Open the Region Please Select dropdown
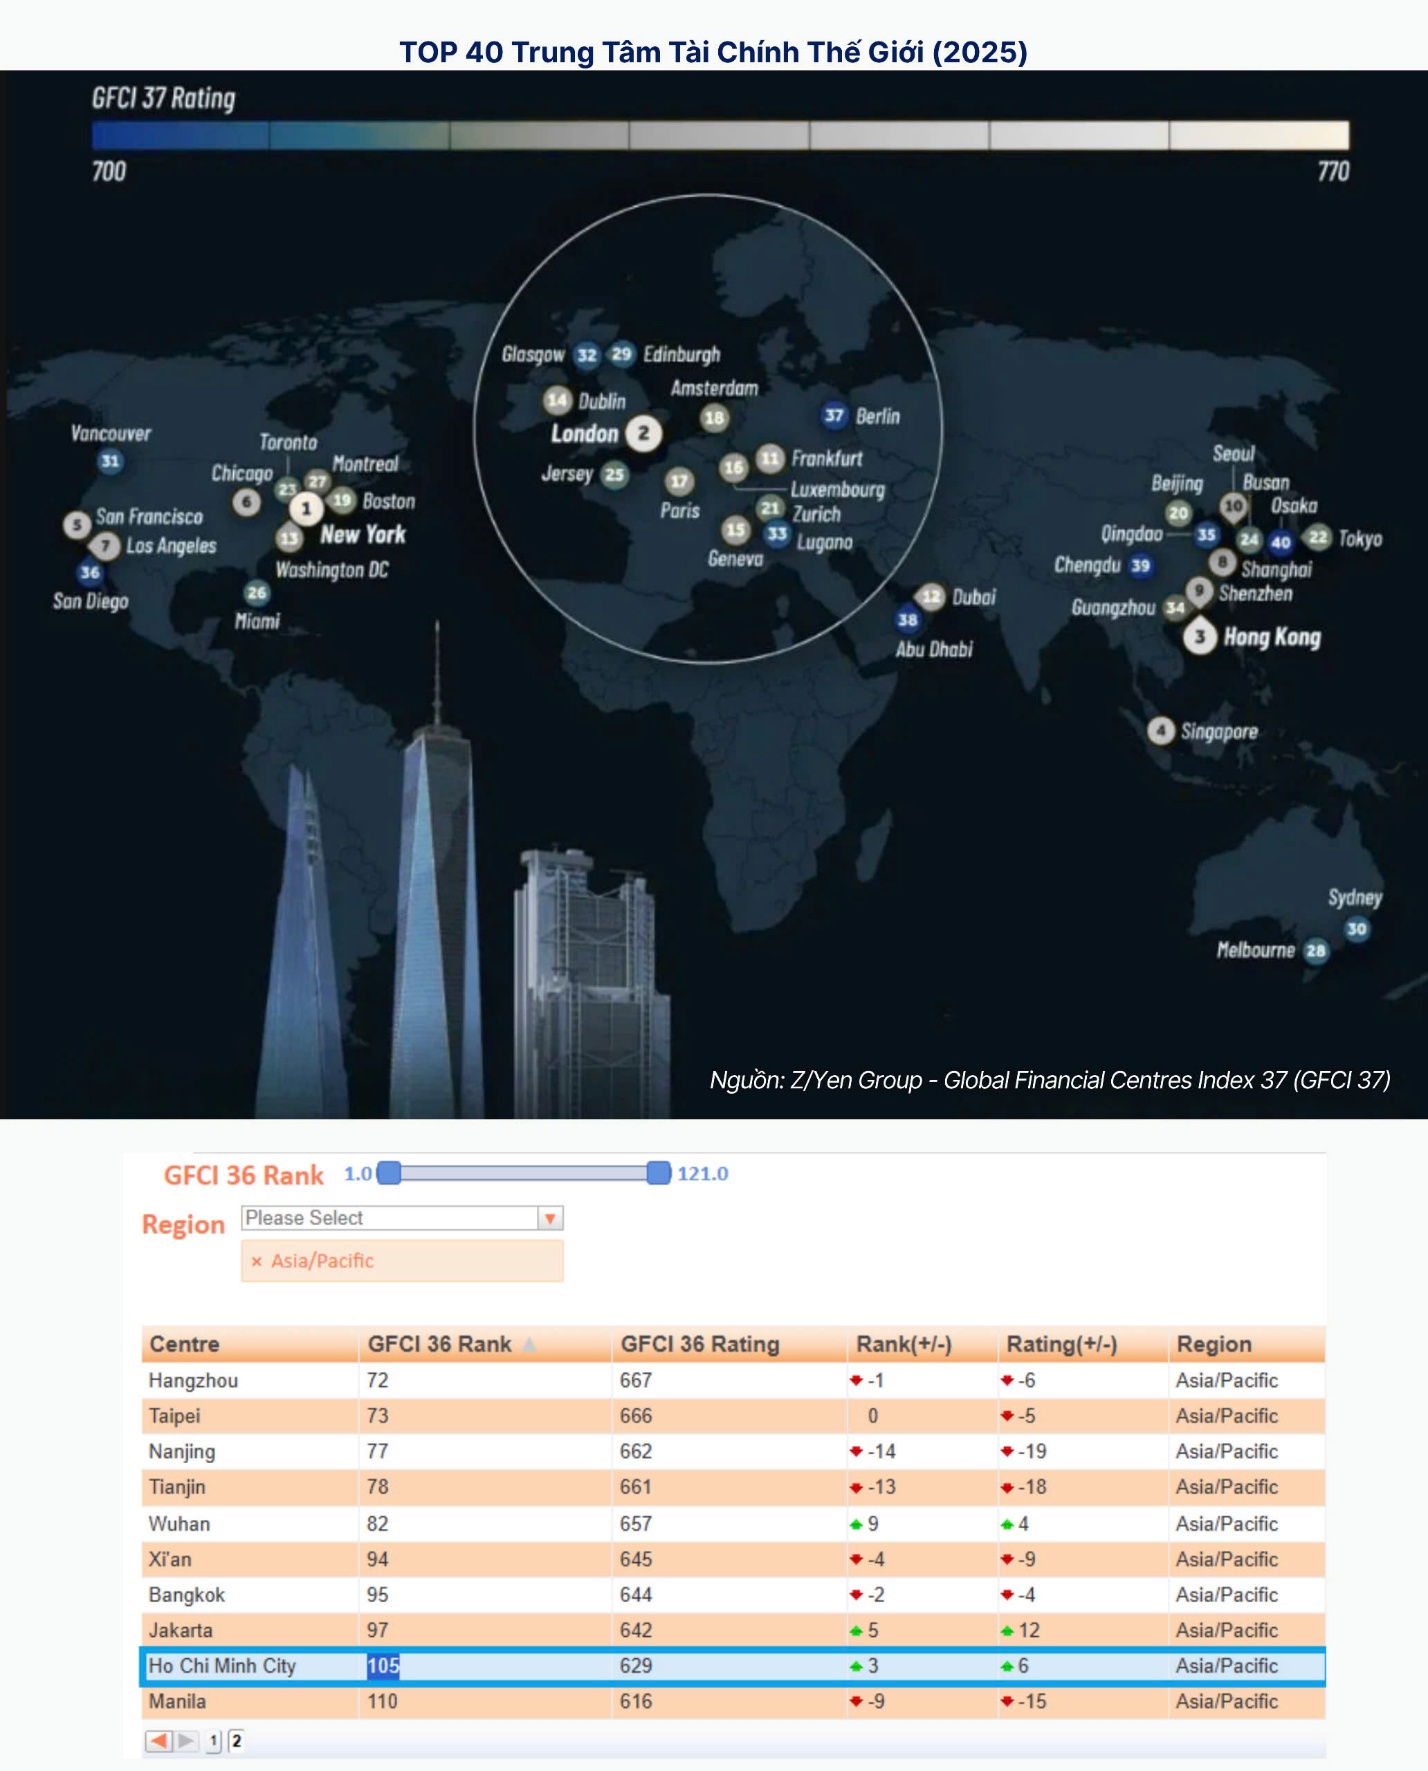This screenshot has height=1771, width=1428. [402, 1218]
